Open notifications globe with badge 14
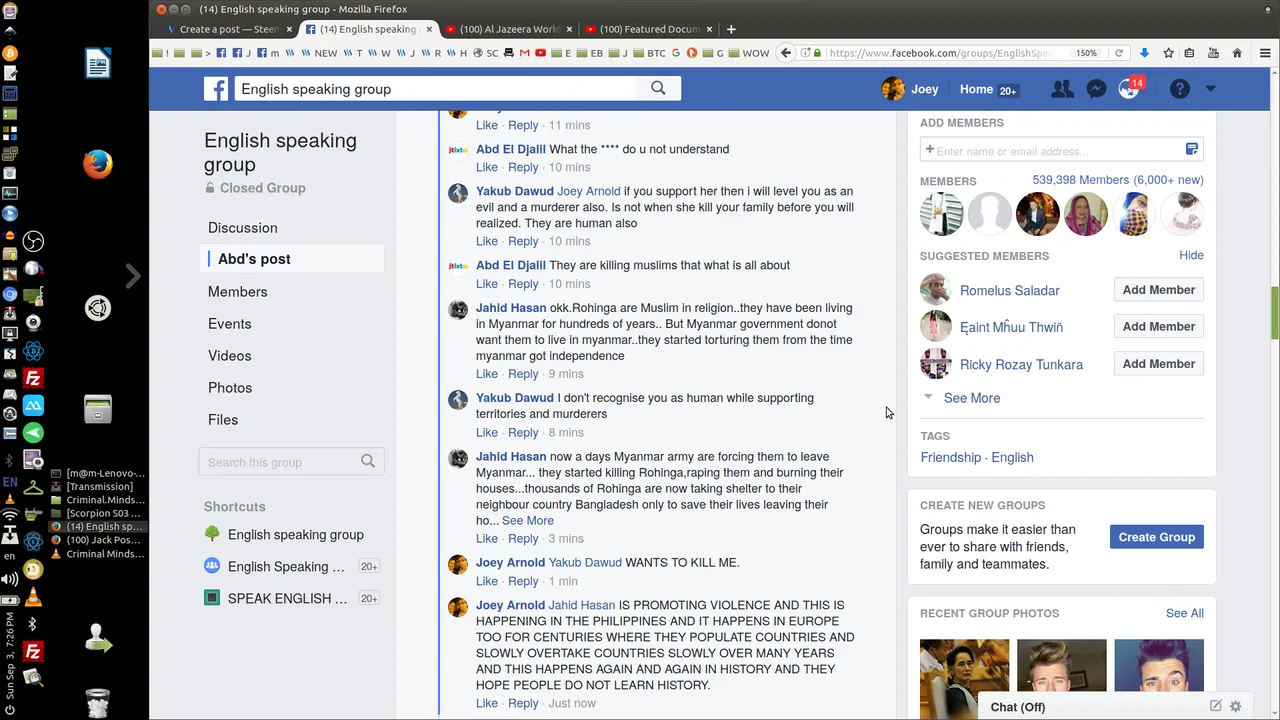The width and height of the screenshot is (1280, 720). (1129, 89)
